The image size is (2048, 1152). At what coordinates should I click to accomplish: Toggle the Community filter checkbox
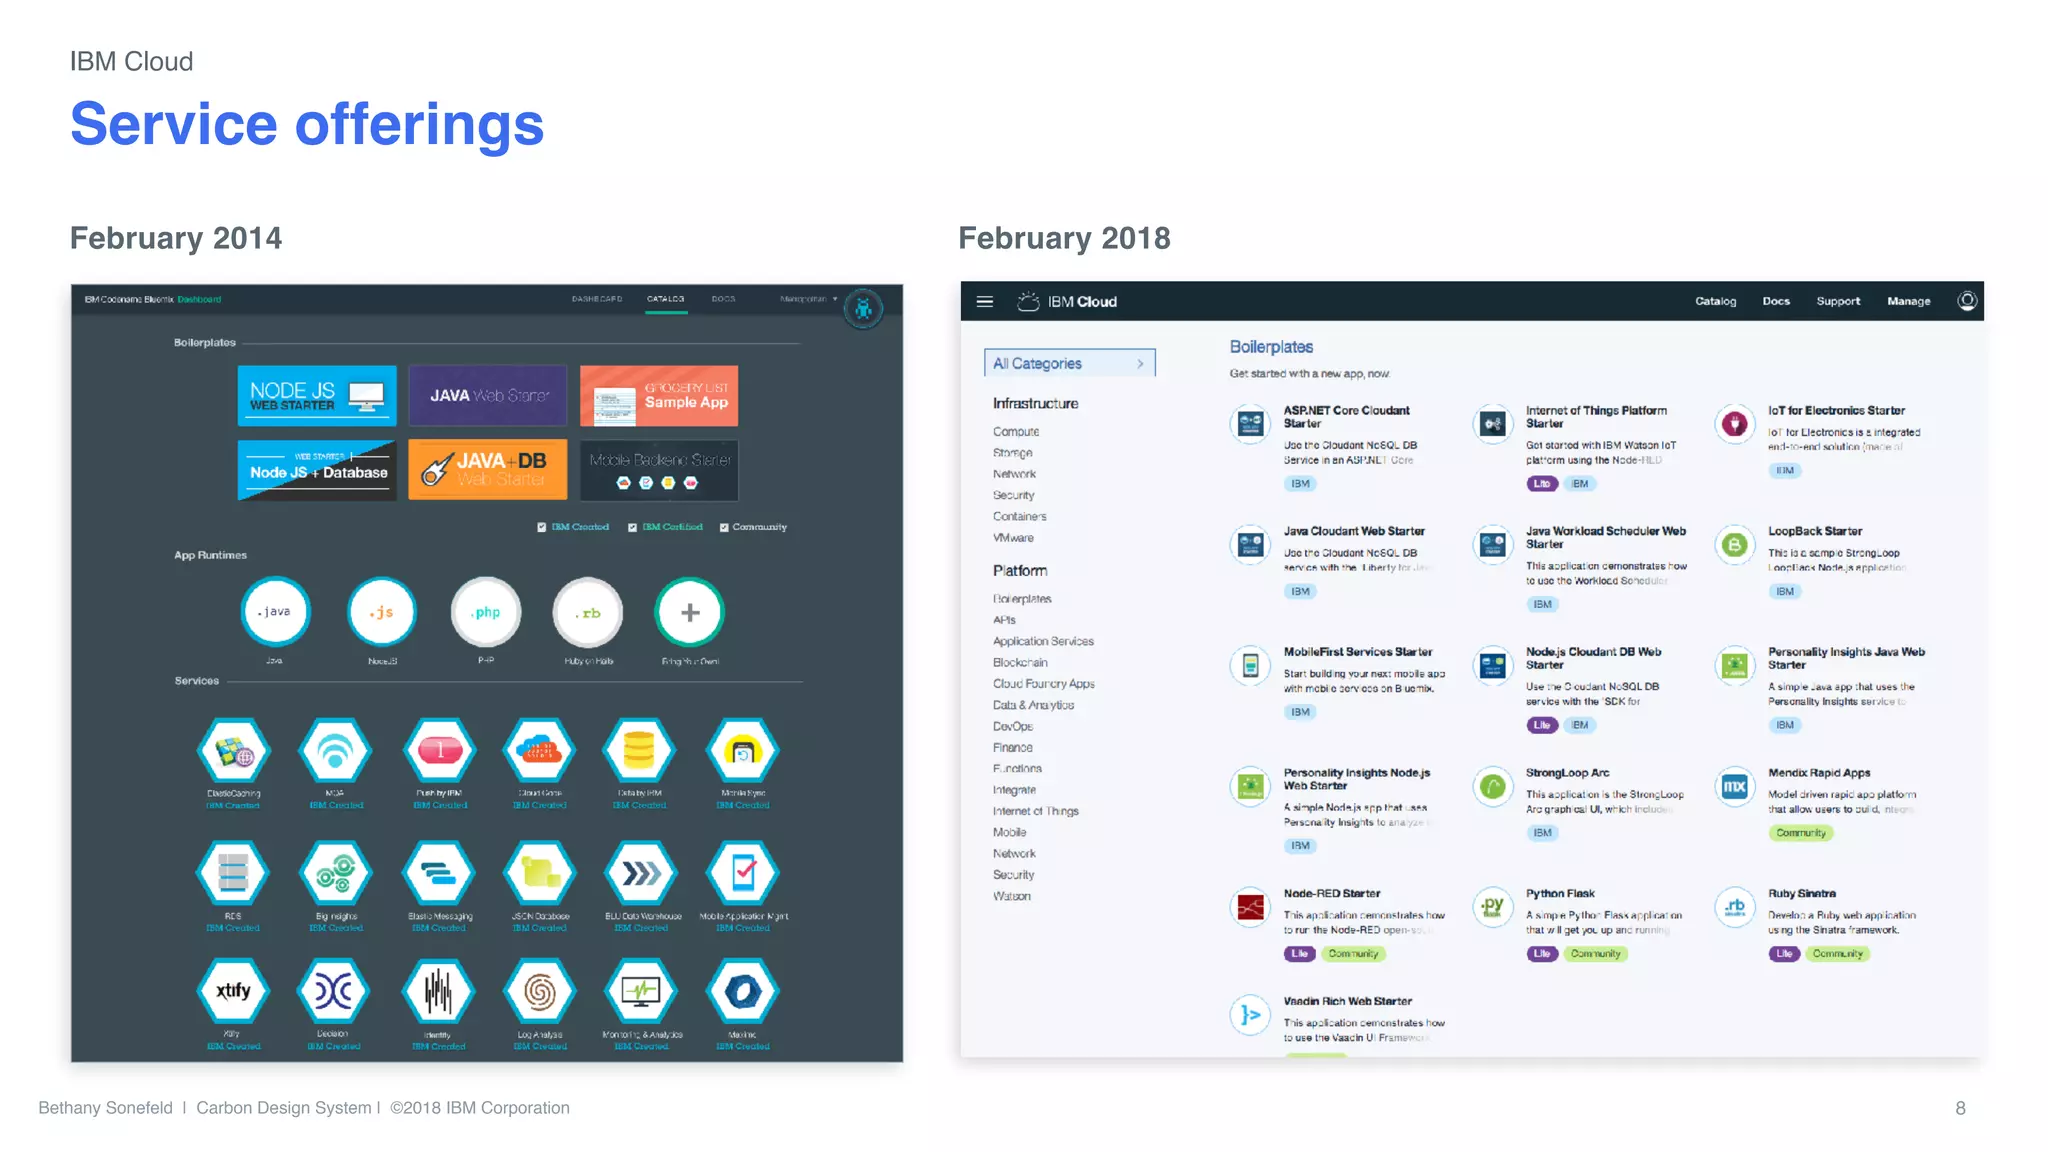point(724,527)
